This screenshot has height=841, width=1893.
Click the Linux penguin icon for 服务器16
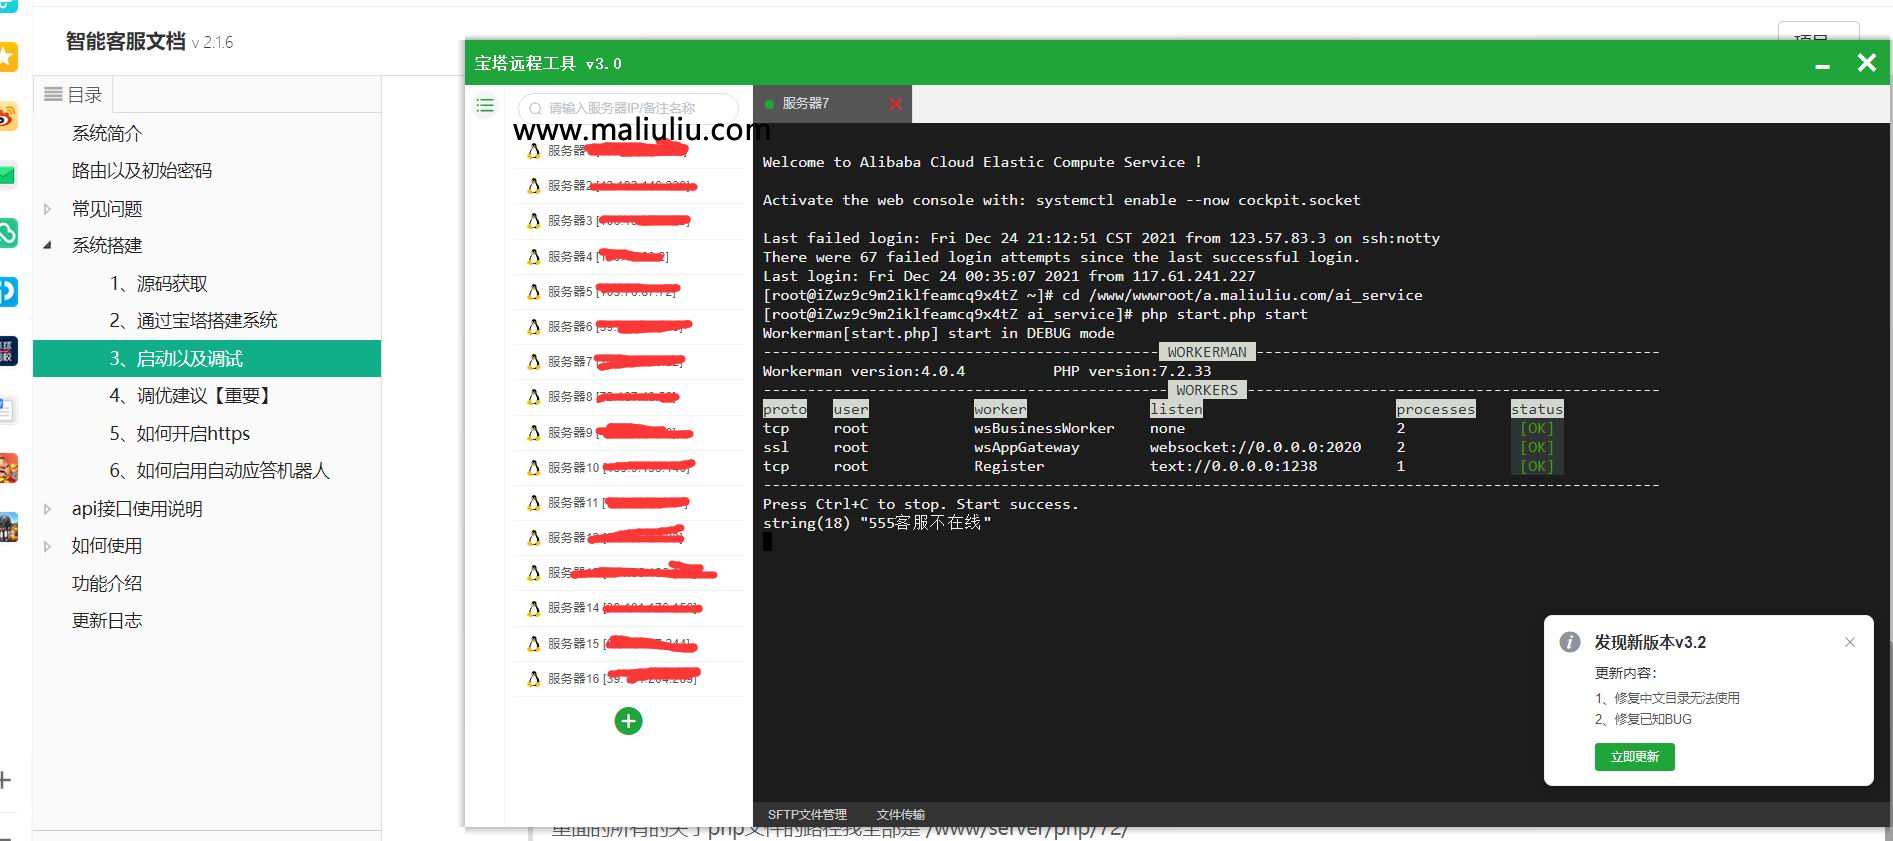tap(533, 679)
